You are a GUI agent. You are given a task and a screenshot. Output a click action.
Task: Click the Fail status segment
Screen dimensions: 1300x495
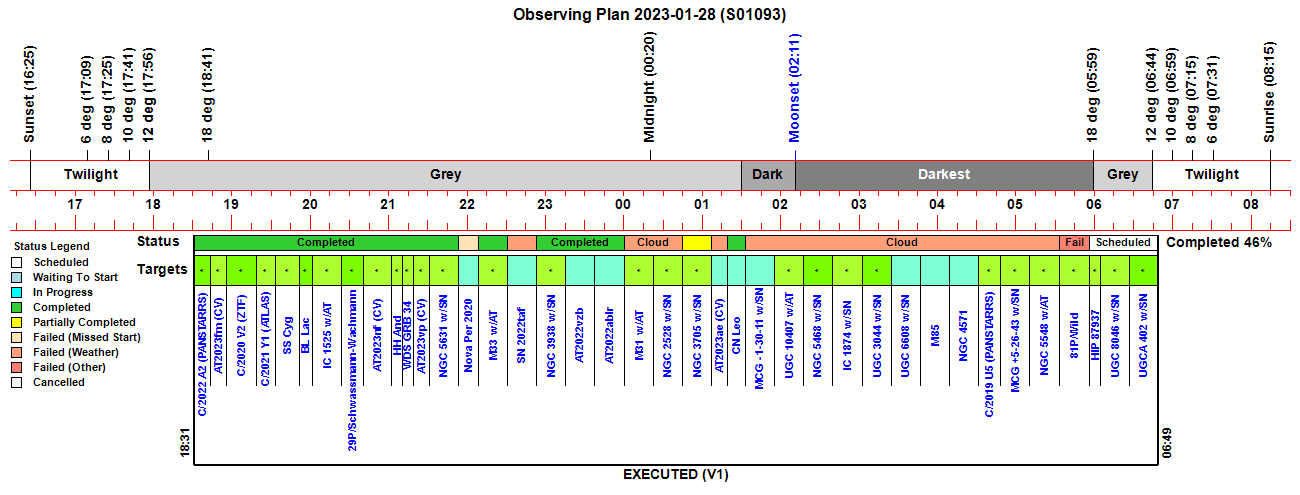[x=1075, y=242]
